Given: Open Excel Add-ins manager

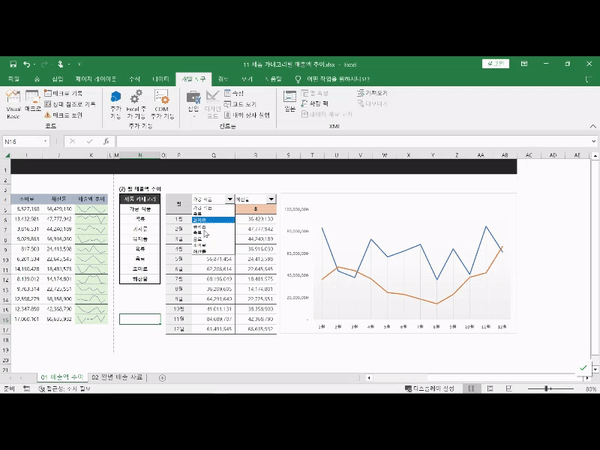Looking at the screenshot, I should 136,103.
